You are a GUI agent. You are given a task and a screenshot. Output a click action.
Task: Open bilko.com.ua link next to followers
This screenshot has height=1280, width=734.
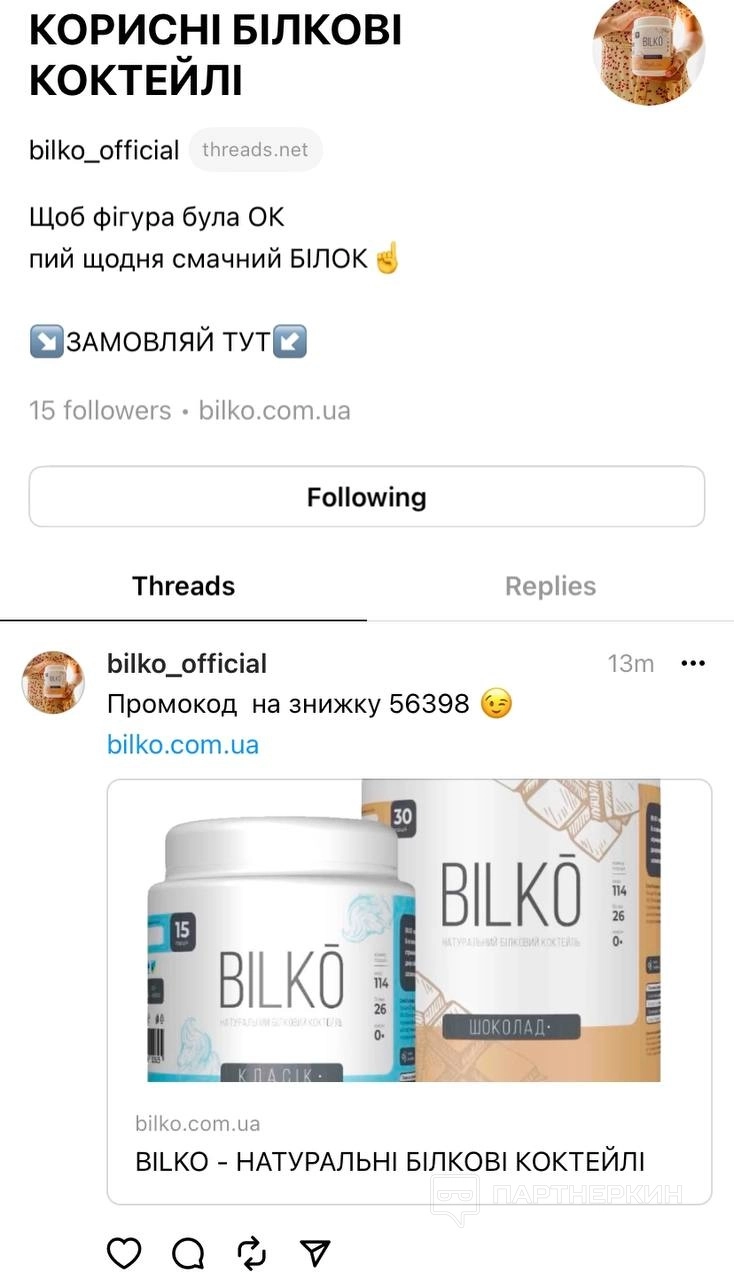(275, 410)
